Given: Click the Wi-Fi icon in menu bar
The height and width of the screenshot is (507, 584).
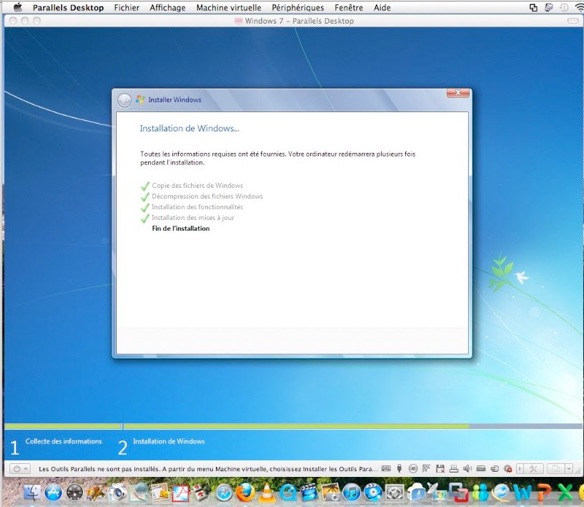Looking at the screenshot, I should (579, 7).
